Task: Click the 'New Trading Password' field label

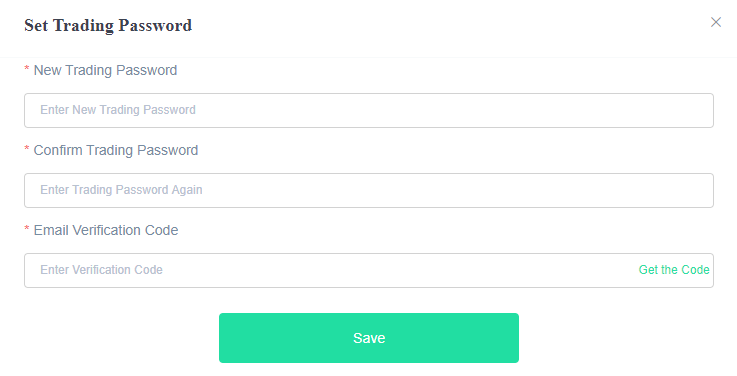Action: pos(105,70)
